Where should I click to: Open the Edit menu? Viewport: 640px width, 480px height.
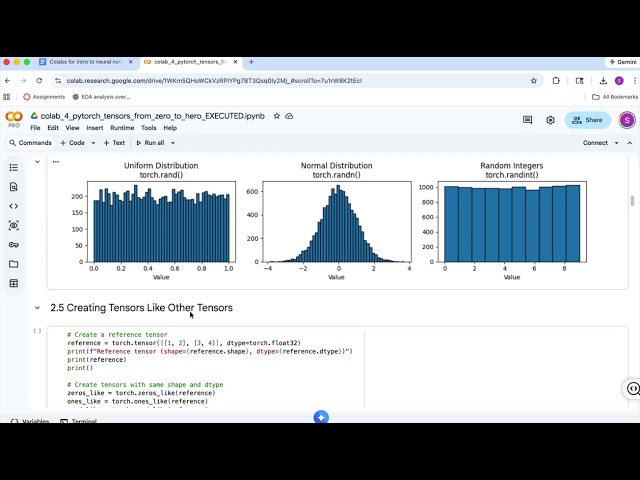pos(53,128)
